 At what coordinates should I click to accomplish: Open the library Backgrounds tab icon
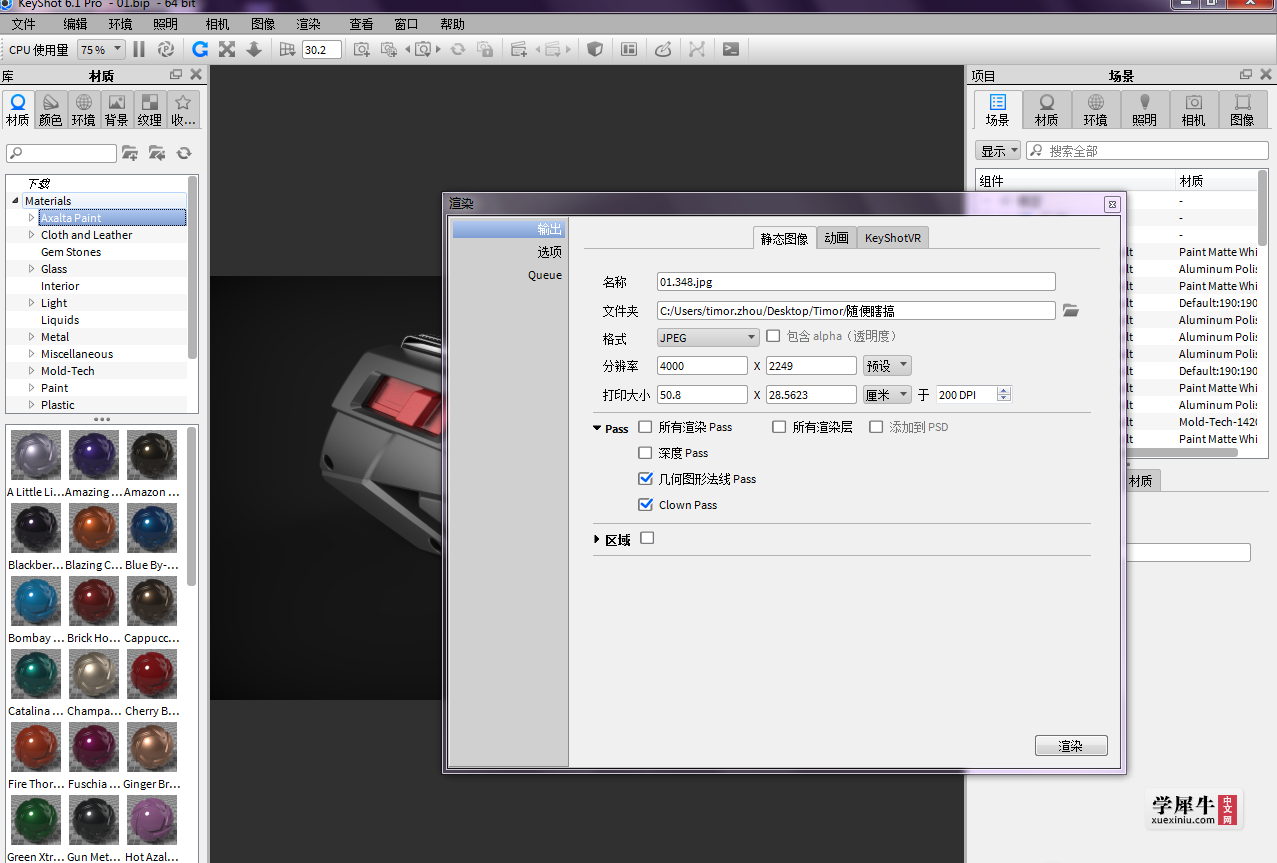coord(117,110)
